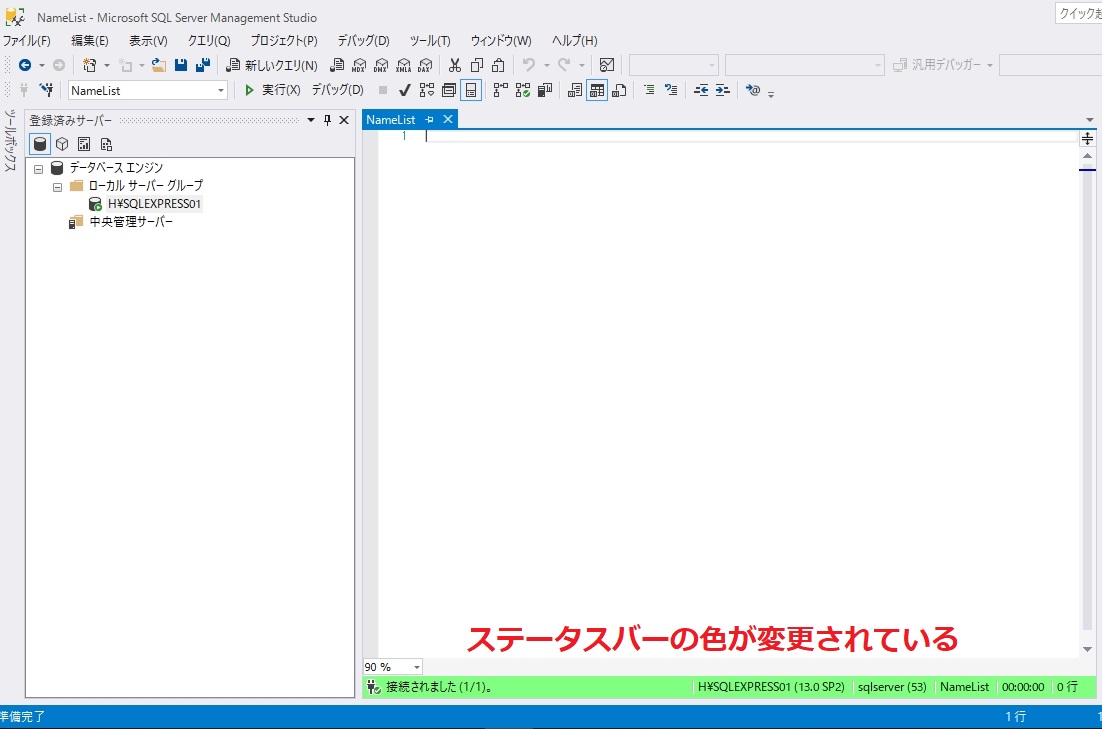Click the editor split window handle

tap(1087, 138)
